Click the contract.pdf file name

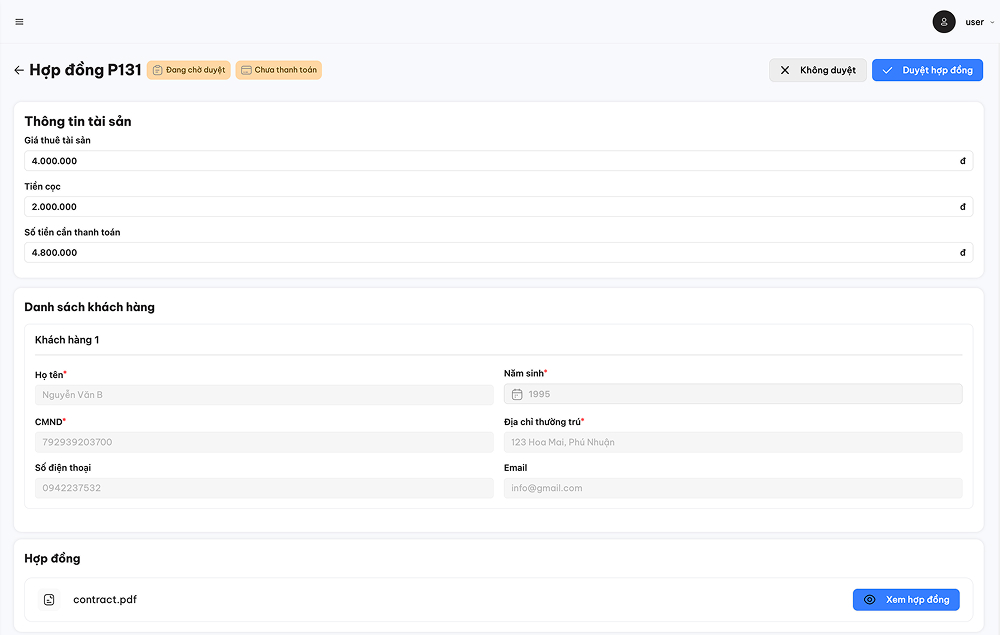pyautogui.click(x=105, y=599)
